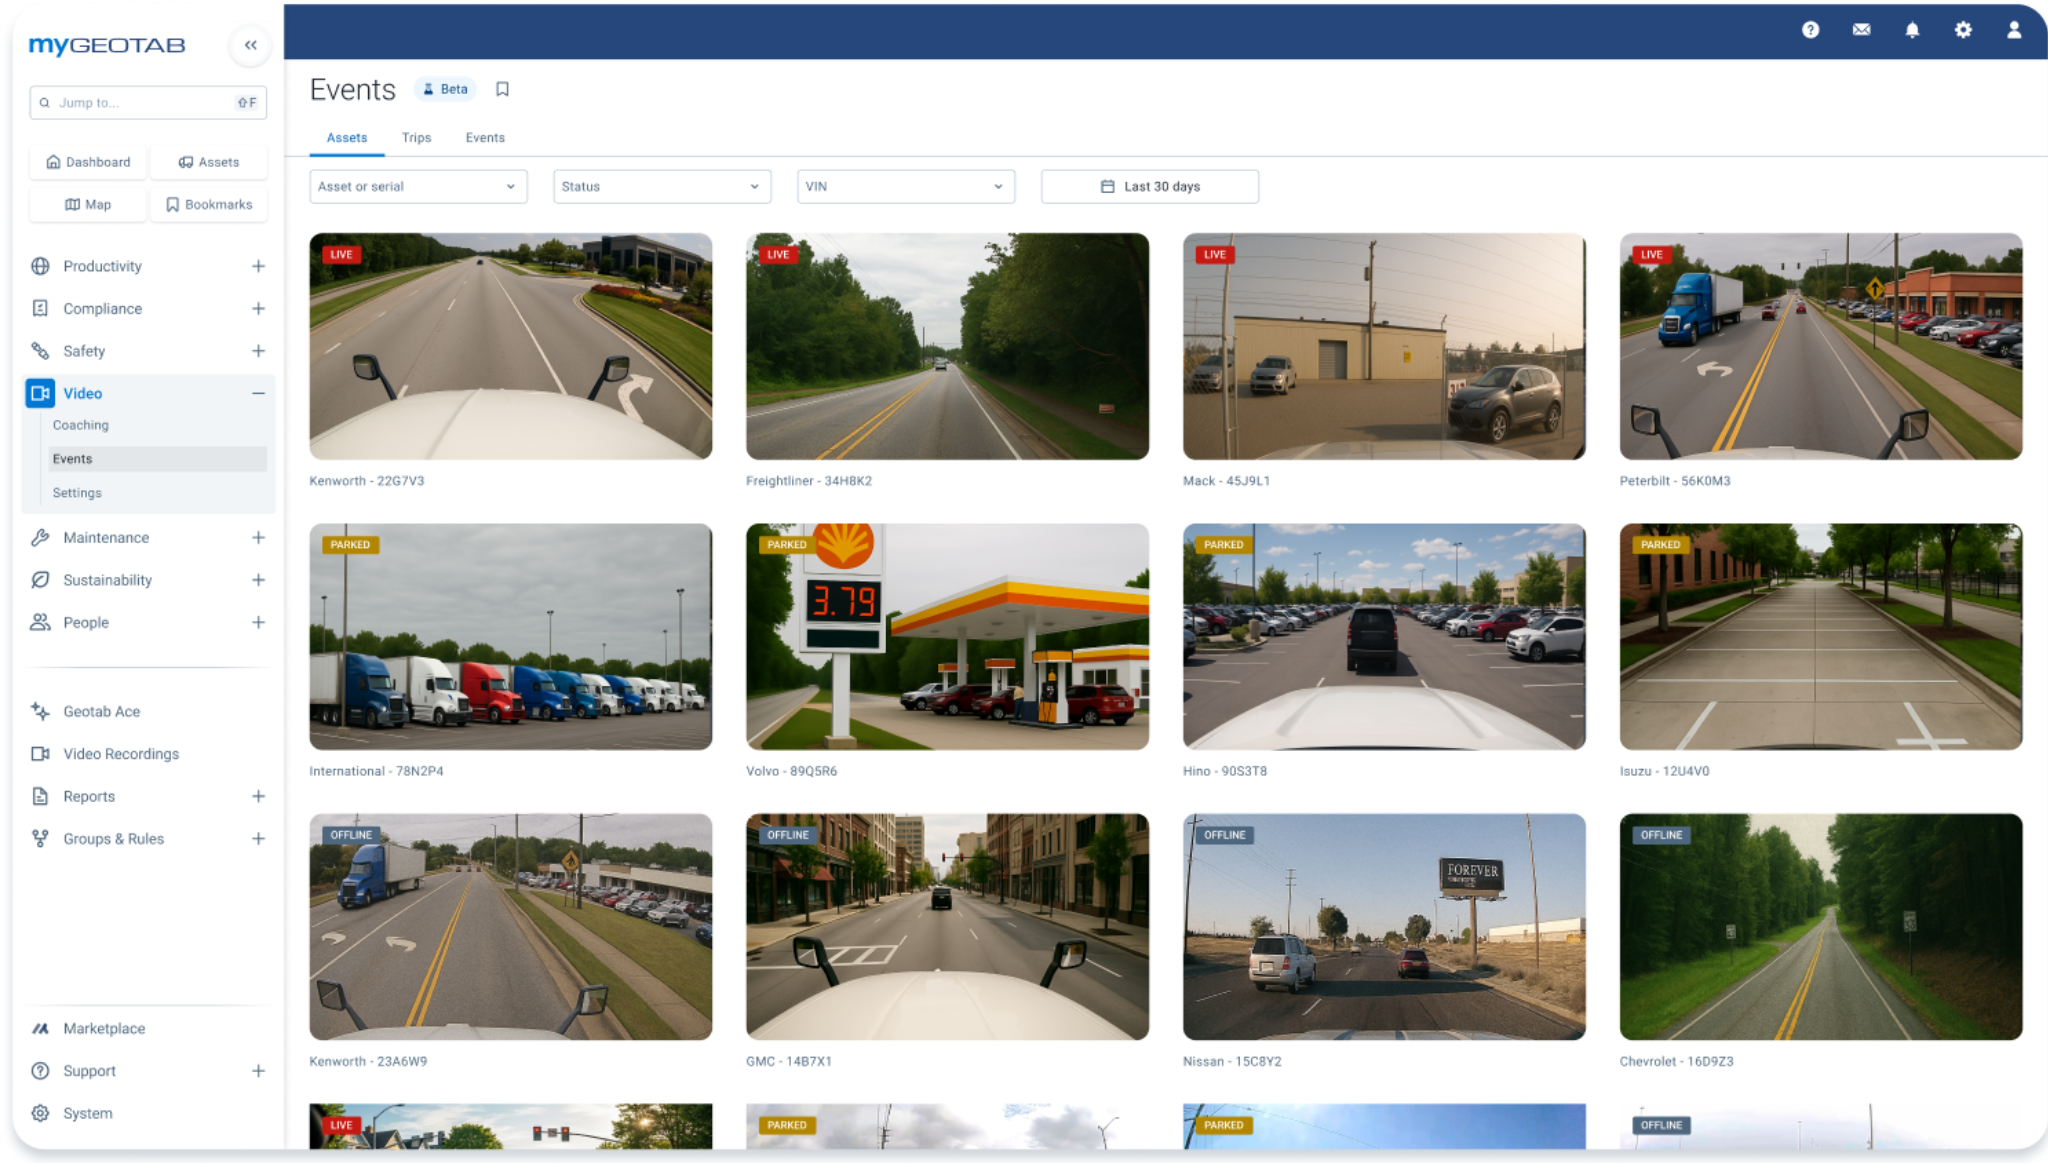Expand the Reports section
Viewport: 2048px width, 1163px height.
258,796
